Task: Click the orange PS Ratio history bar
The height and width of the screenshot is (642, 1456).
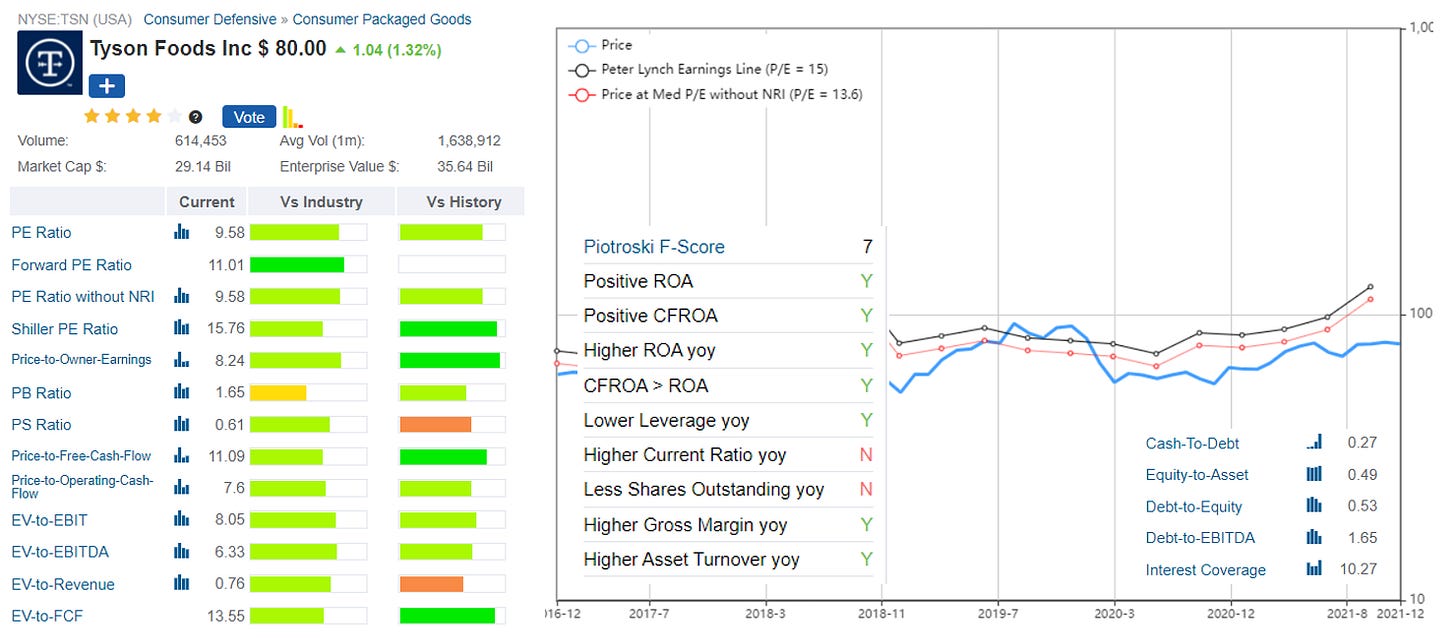Action: point(435,425)
